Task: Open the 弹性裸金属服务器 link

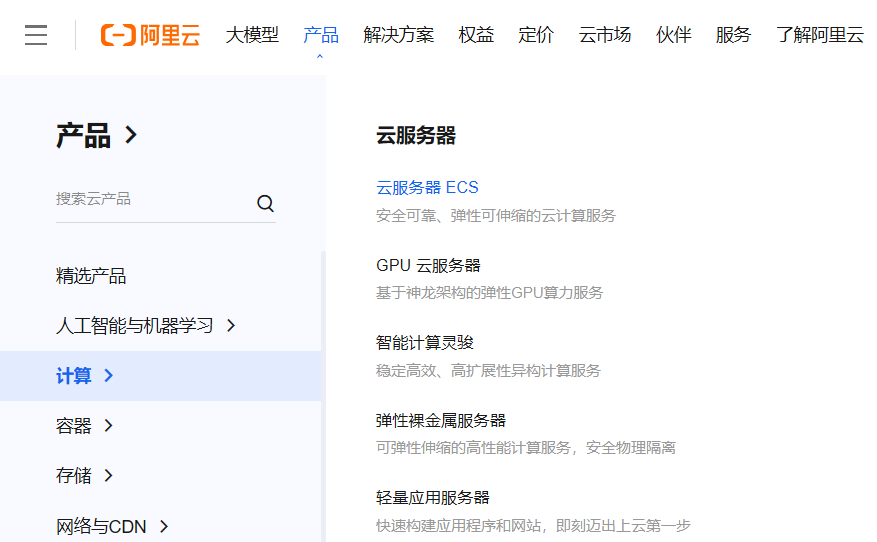Action: coord(441,420)
